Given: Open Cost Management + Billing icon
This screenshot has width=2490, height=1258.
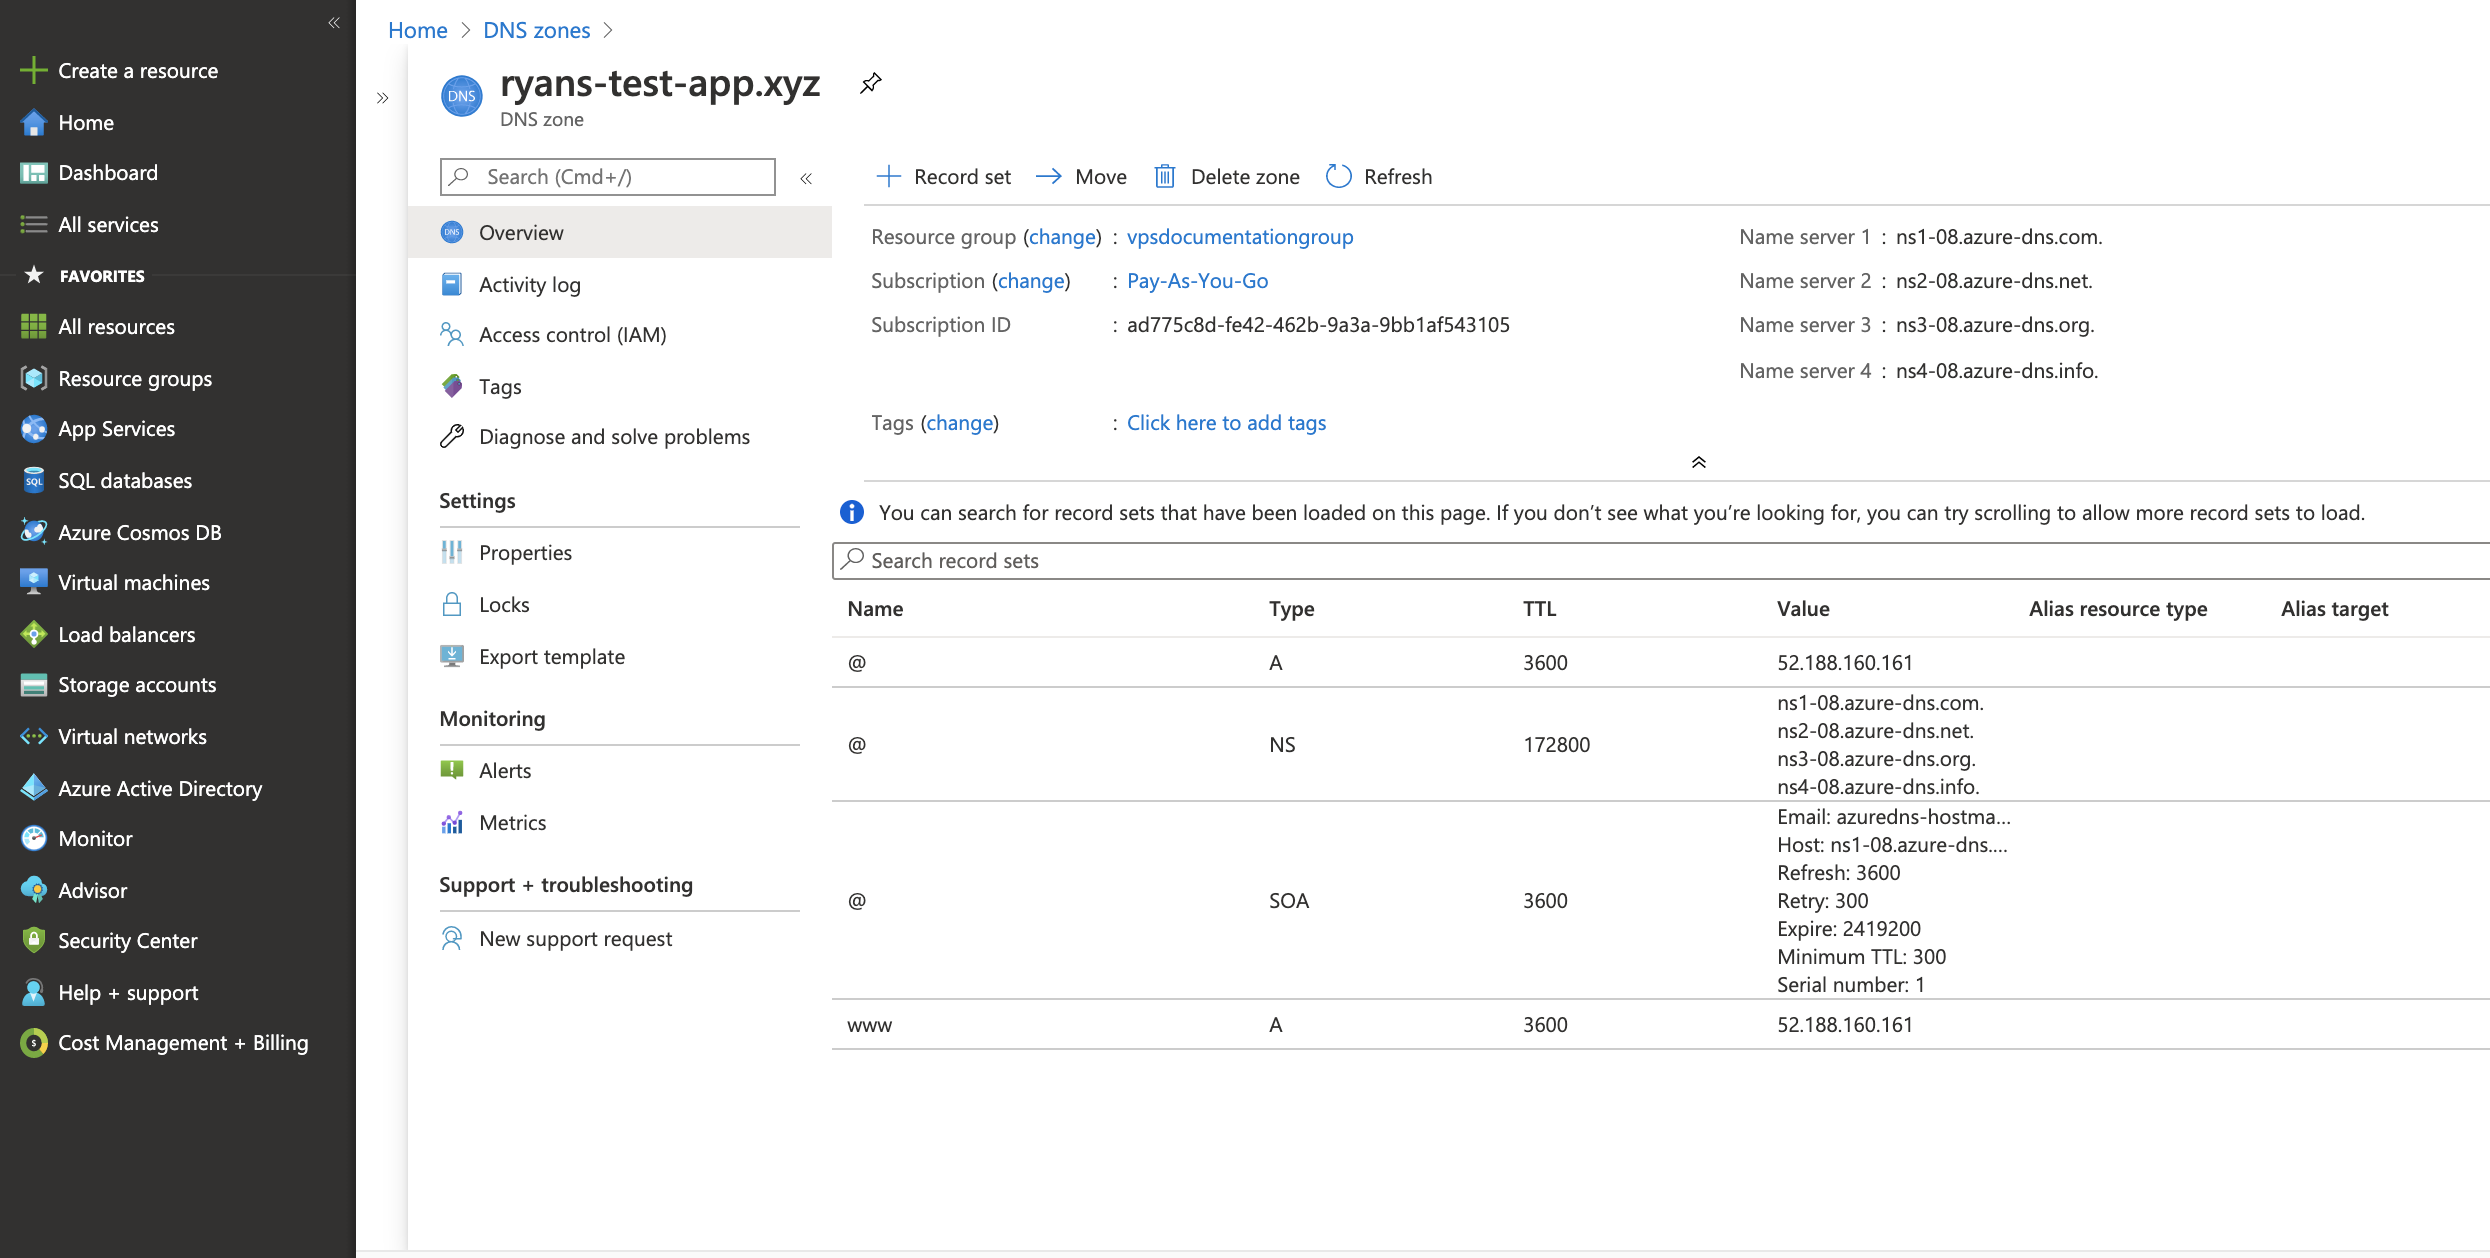Looking at the screenshot, I should point(34,1043).
